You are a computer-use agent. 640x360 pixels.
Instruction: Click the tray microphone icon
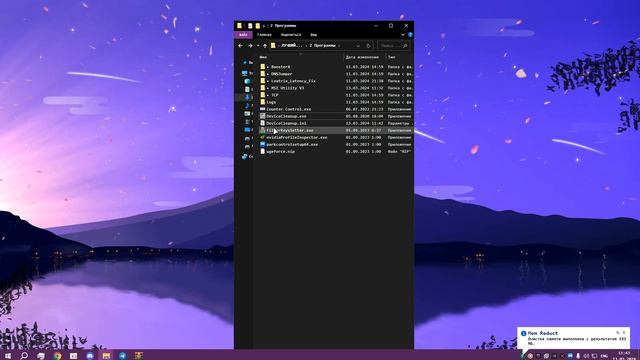point(578,356)
